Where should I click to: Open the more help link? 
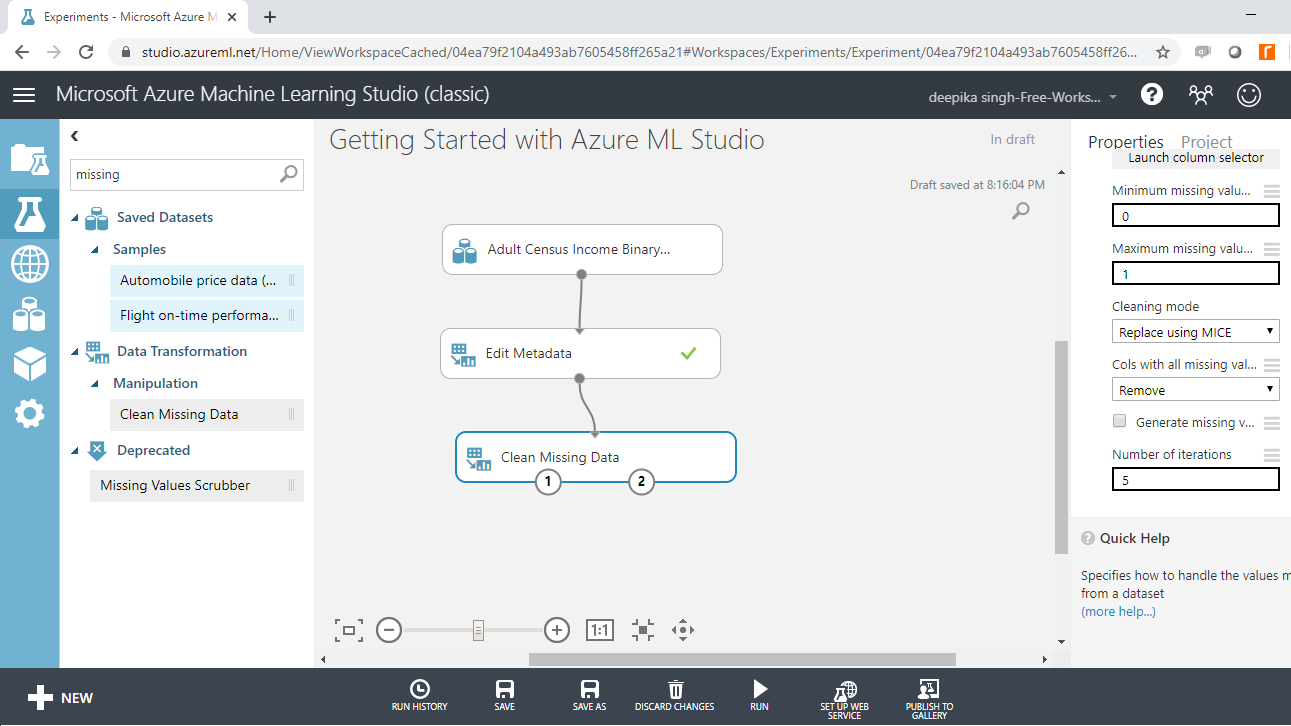coord(1118,611)
